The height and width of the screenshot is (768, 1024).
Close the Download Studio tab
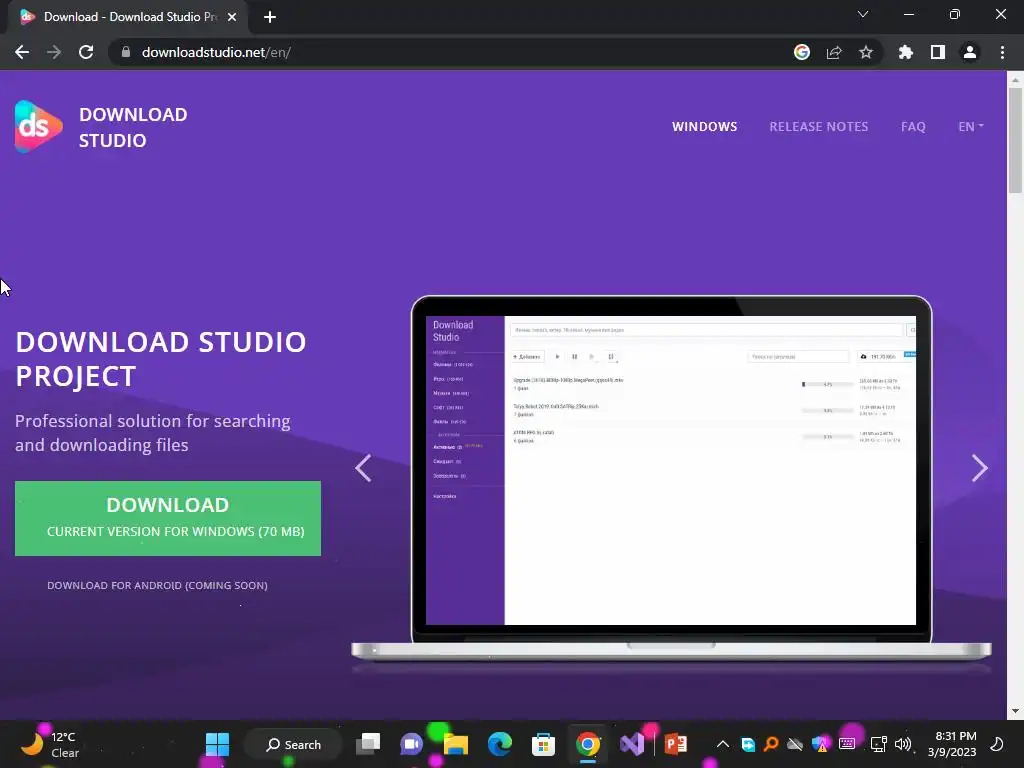coord(232,17)
